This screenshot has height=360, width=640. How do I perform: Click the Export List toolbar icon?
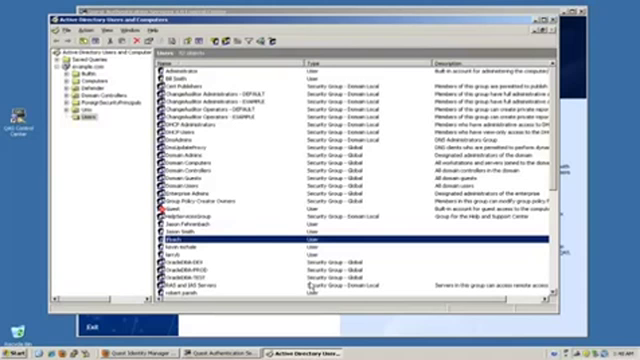172,41
